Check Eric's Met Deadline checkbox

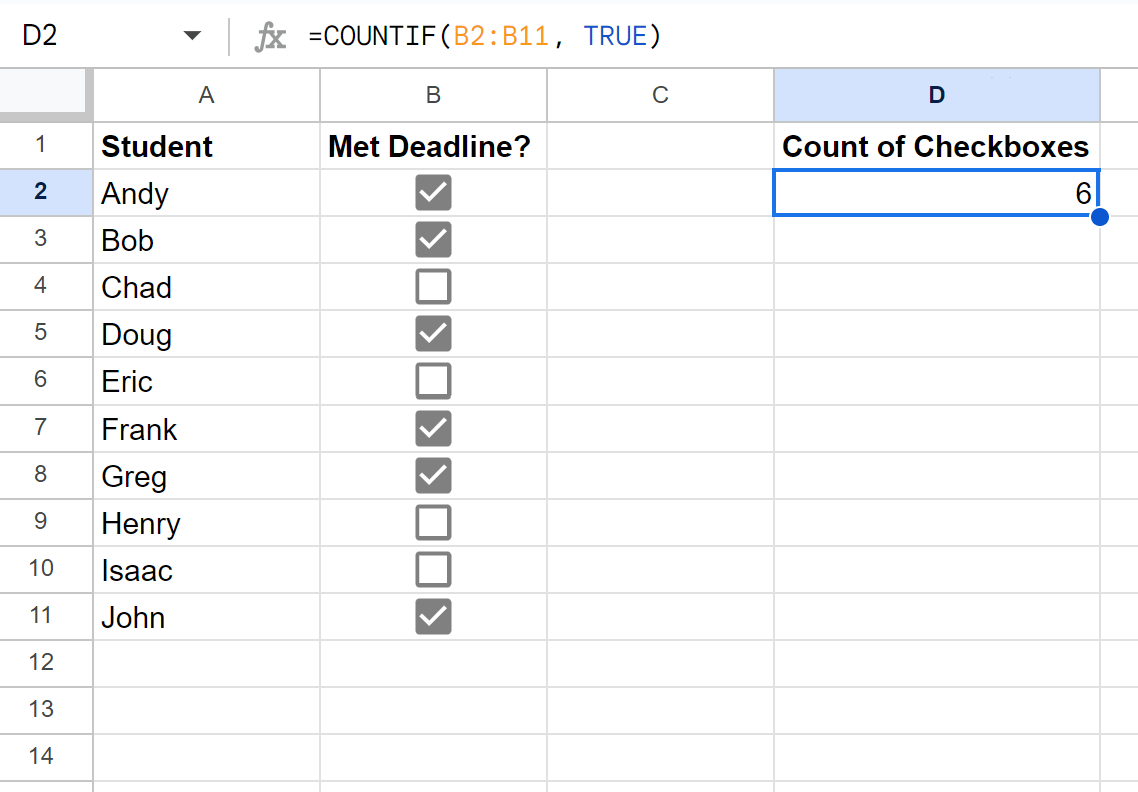[432, 381]
